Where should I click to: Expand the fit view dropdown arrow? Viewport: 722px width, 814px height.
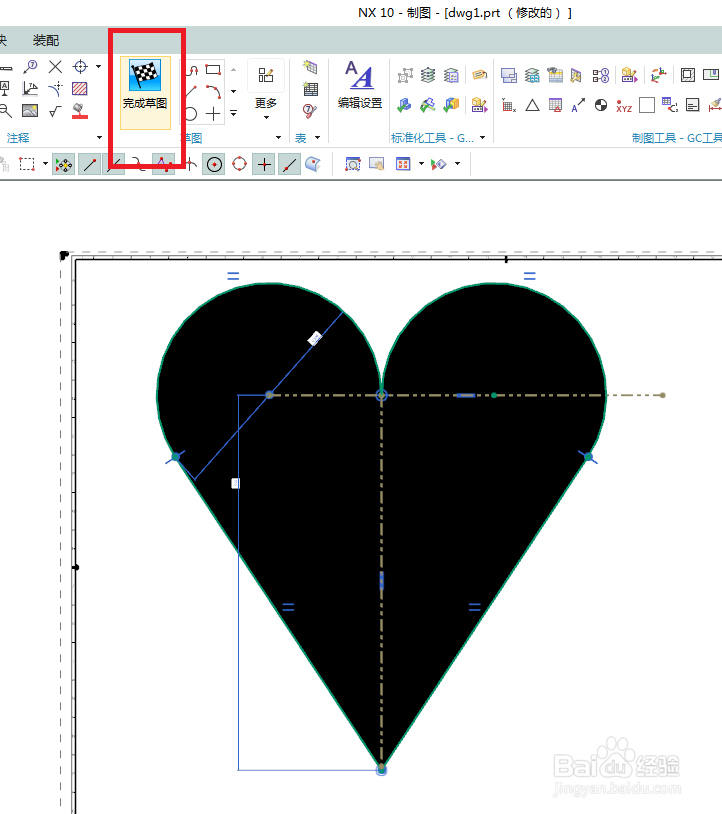click(421, 164)
